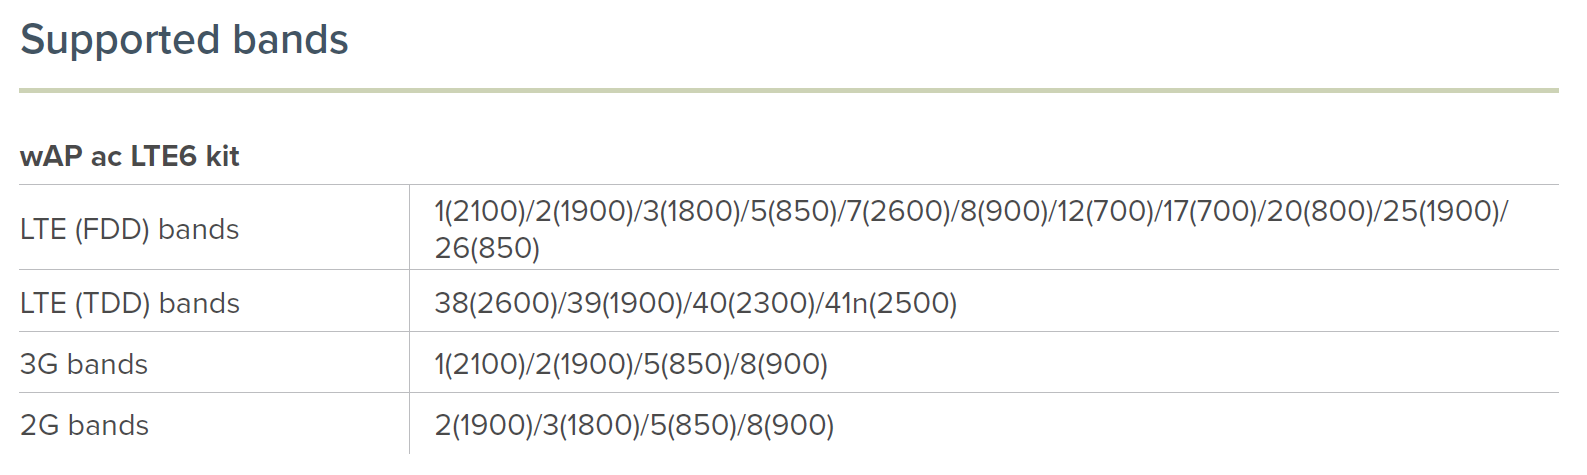Click the divider line below Supported bands
Viewport: 1587px width, 475px height.
point(788,91)
